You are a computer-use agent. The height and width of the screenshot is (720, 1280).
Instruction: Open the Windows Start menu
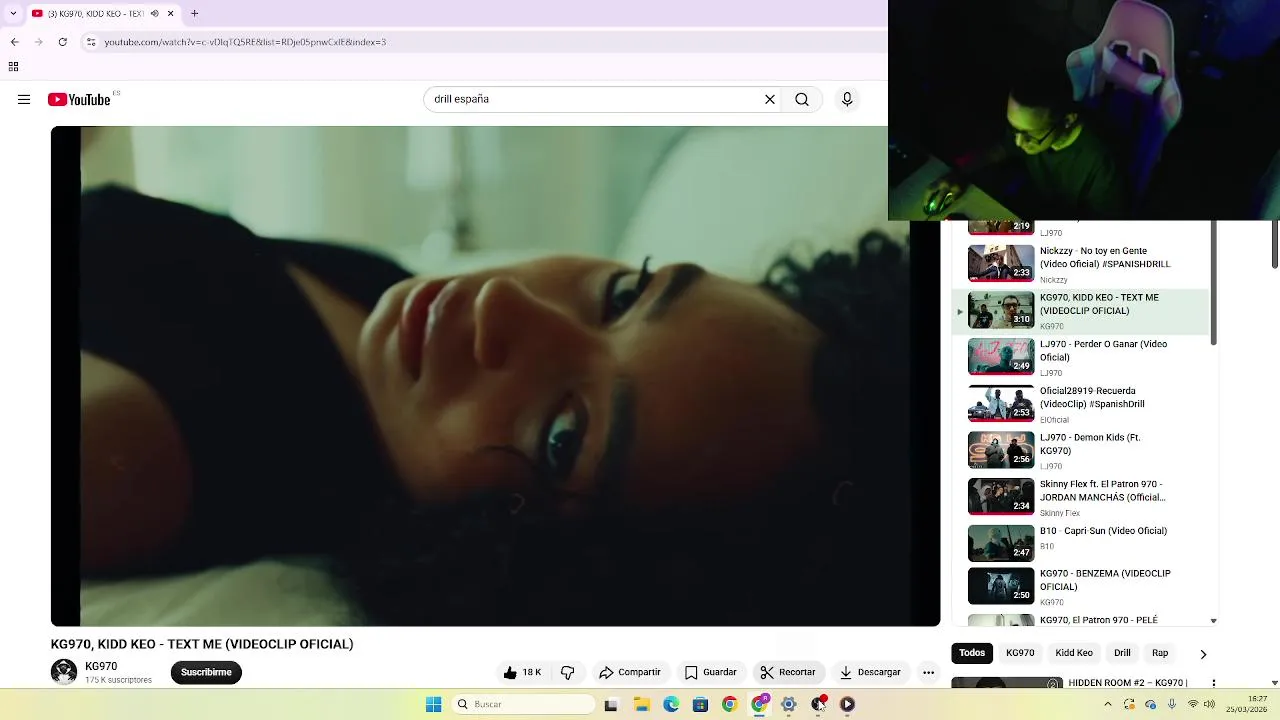tap(433, 704)
